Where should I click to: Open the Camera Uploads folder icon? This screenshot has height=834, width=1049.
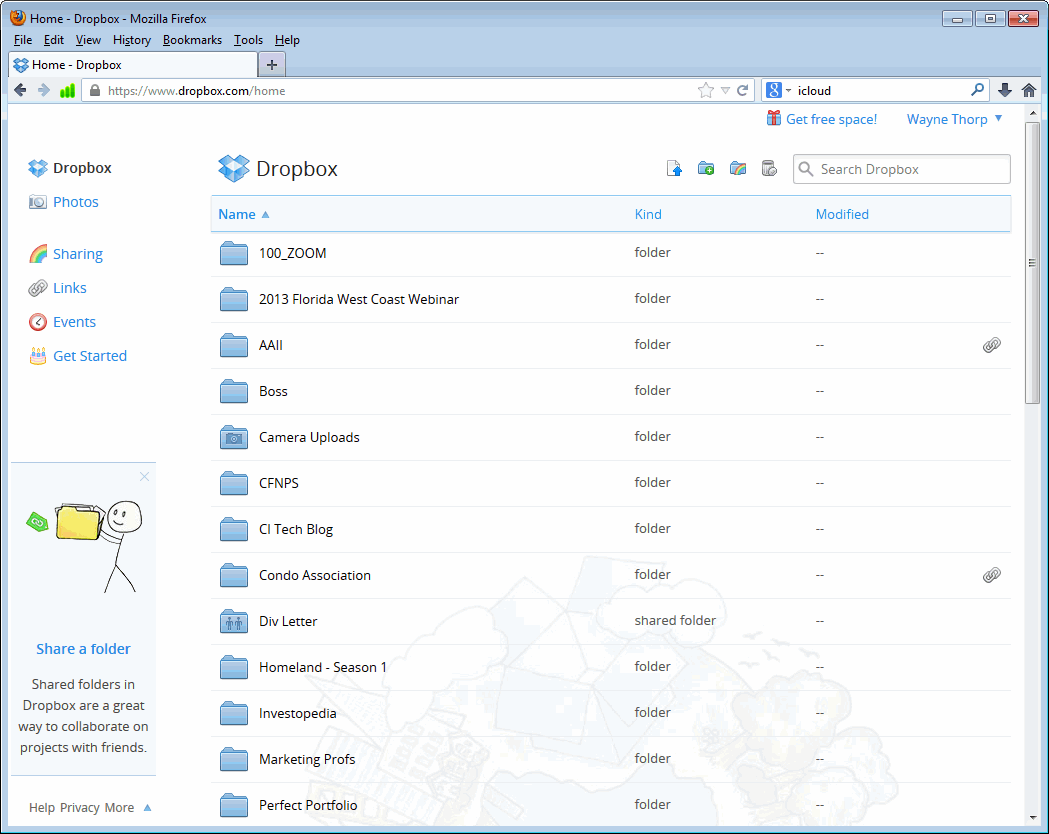[x=234, y=437]
